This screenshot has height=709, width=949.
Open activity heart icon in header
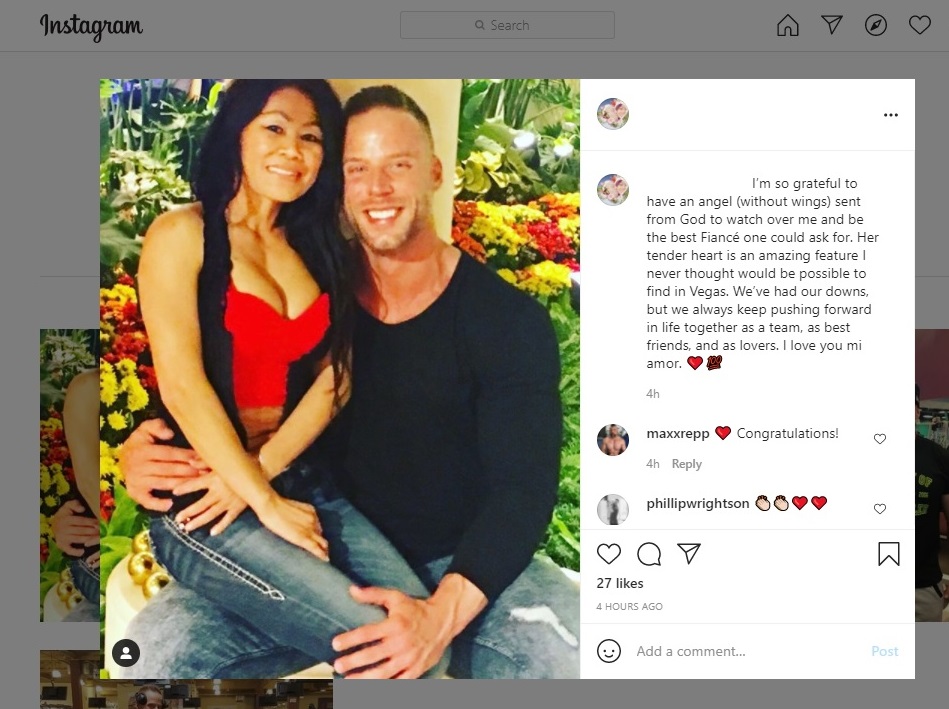click(919, 25)
